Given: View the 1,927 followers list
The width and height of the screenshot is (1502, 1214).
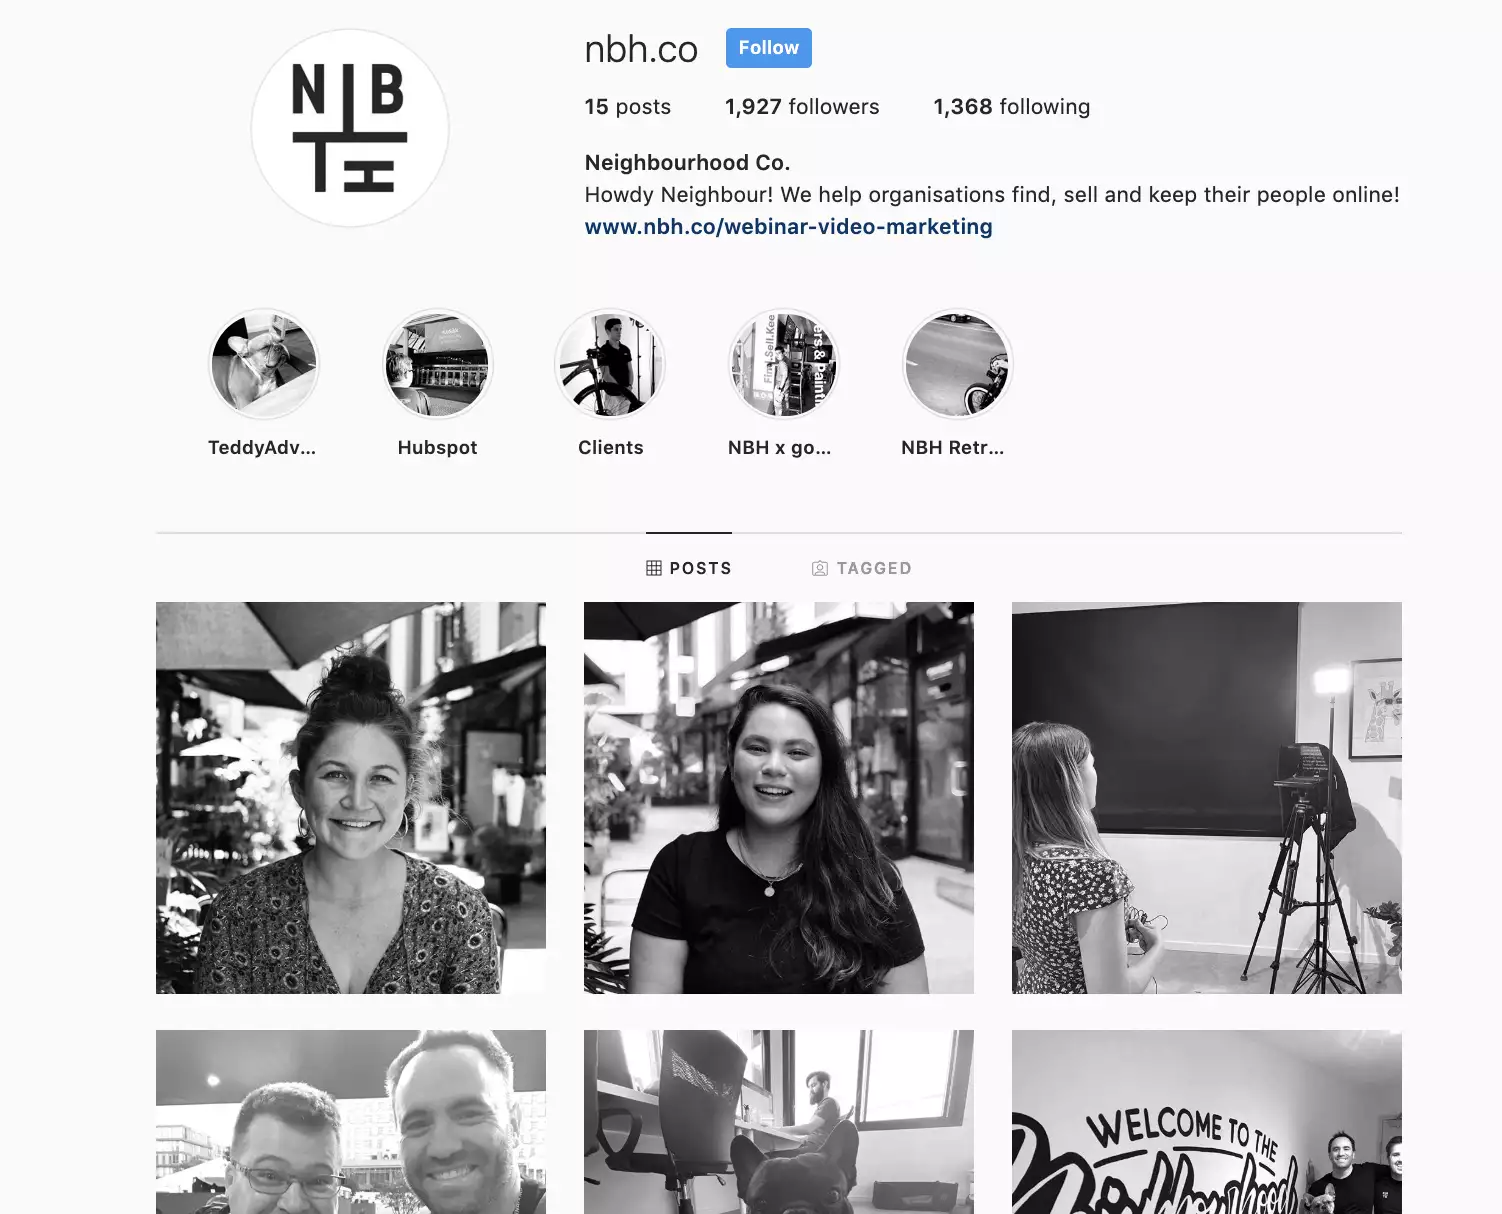Looking at the screenshot, I should pyautogui.click(x=802, y=107).
